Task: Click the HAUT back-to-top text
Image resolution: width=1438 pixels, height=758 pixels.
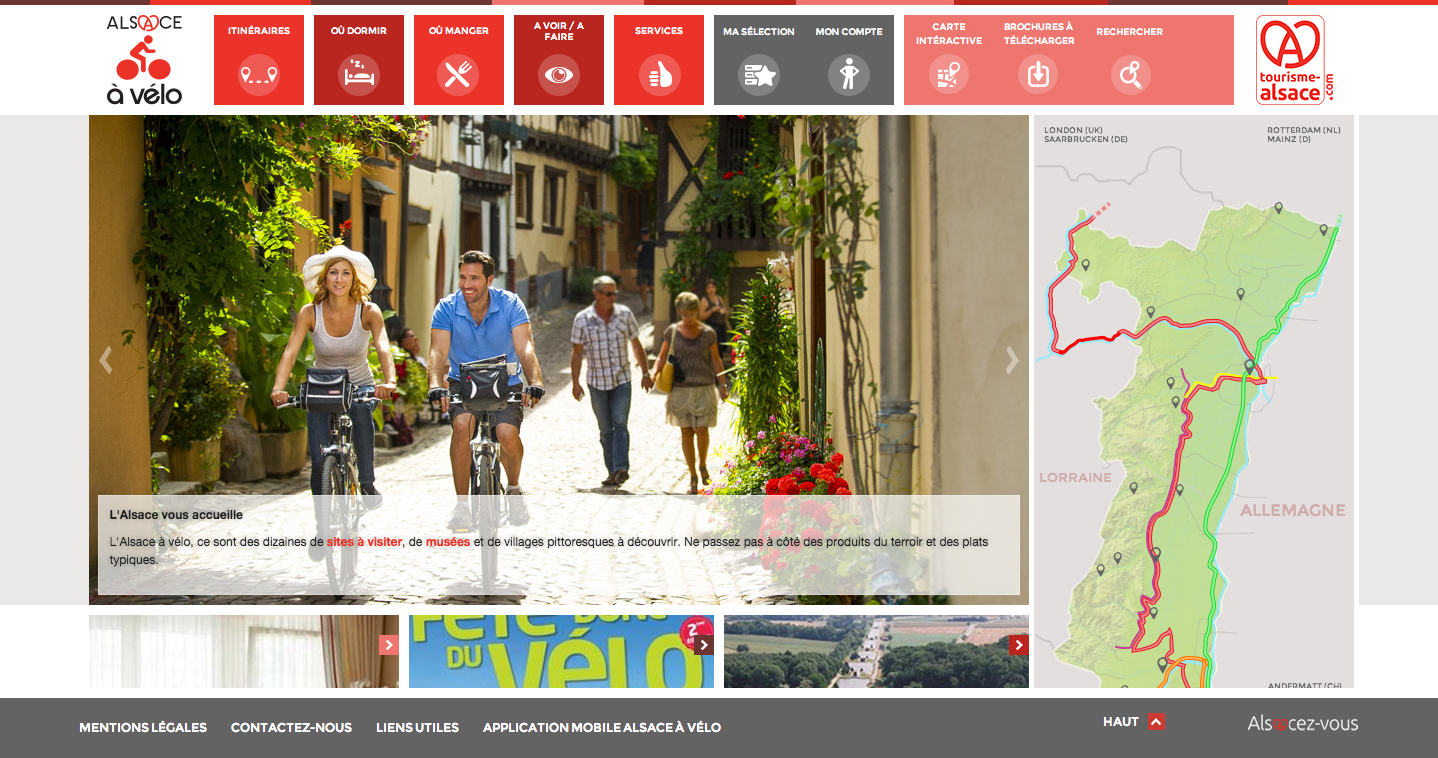Action: click(x=1121, y=722)
